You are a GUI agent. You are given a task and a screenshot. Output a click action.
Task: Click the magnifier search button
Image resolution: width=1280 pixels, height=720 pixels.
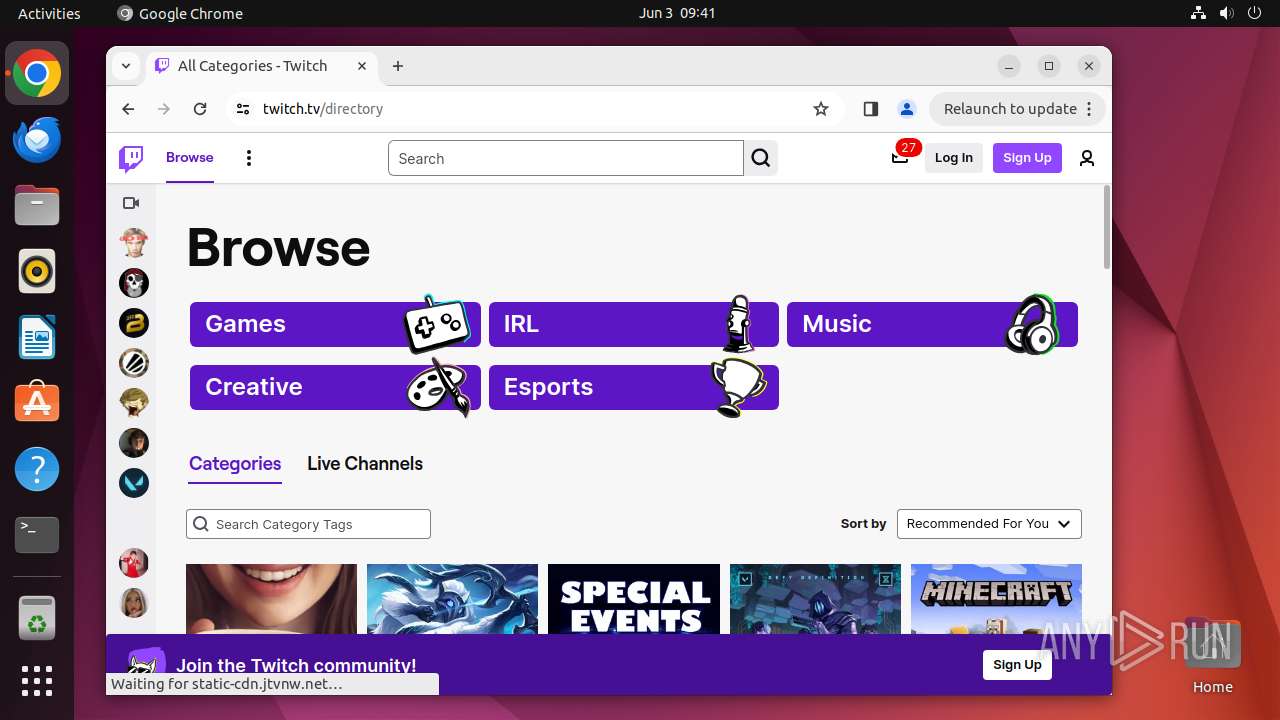point(761,158)
